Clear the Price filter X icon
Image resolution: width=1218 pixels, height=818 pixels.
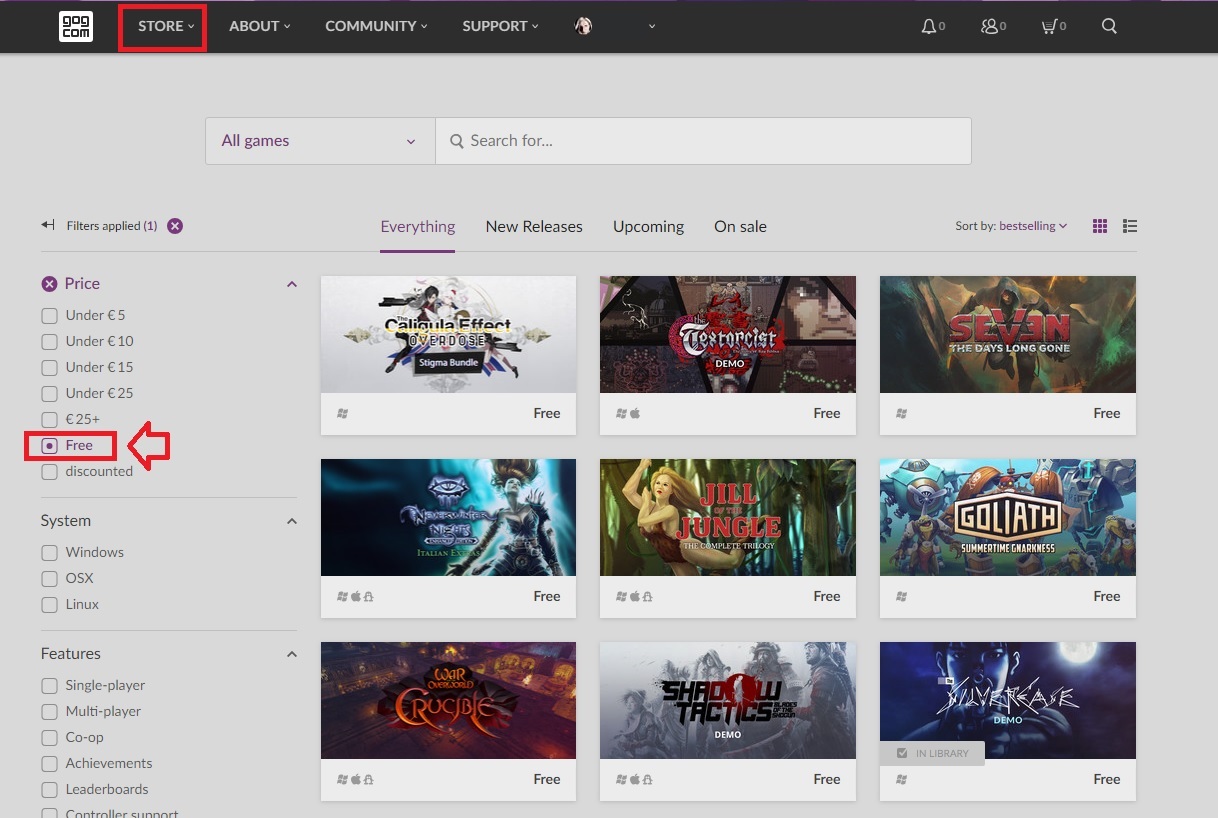pos(49,284)
